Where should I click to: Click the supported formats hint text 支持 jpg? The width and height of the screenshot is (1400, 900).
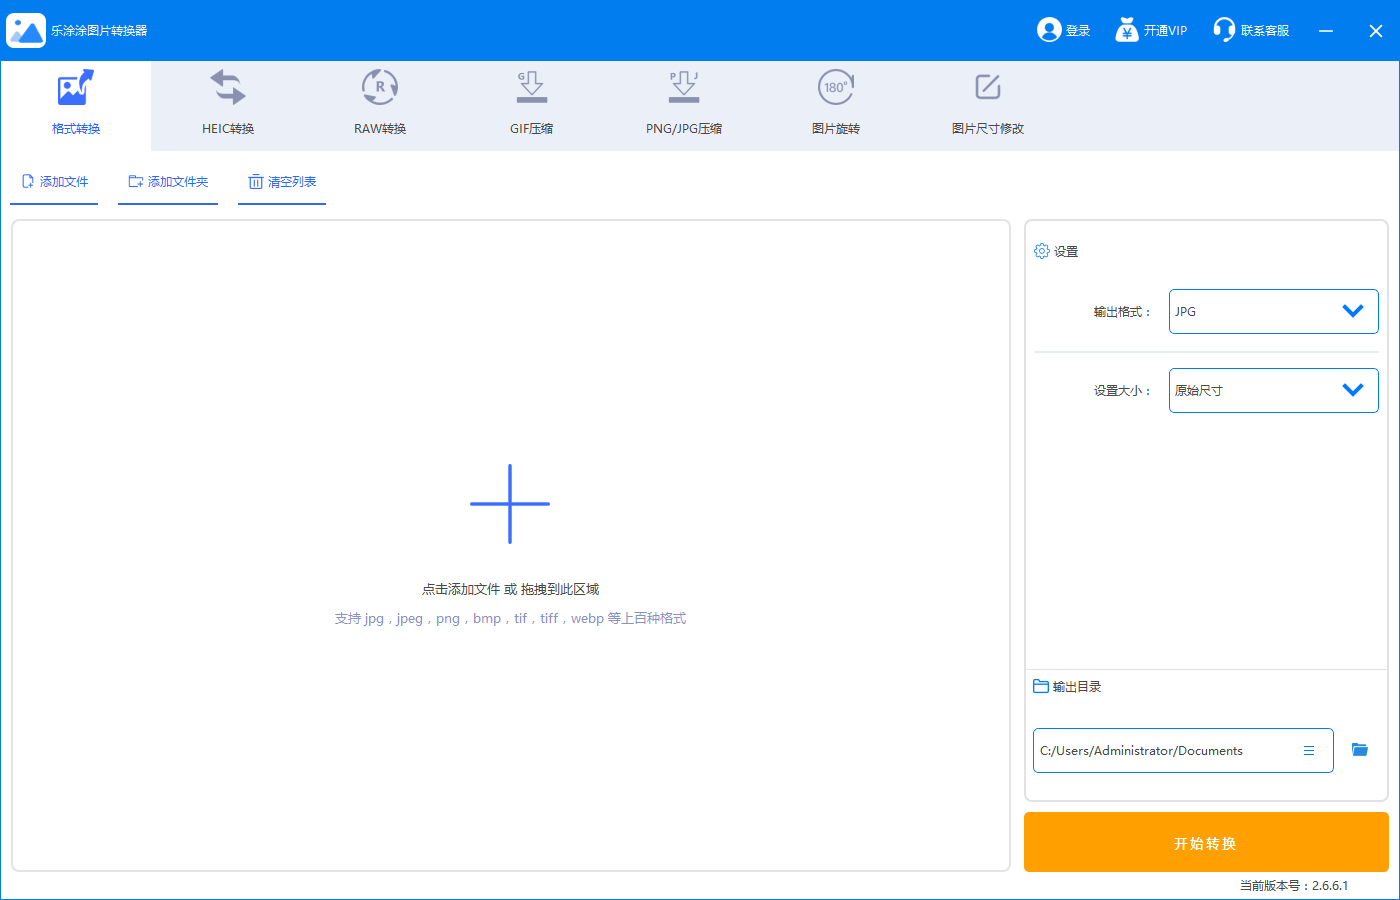[510, 619]
